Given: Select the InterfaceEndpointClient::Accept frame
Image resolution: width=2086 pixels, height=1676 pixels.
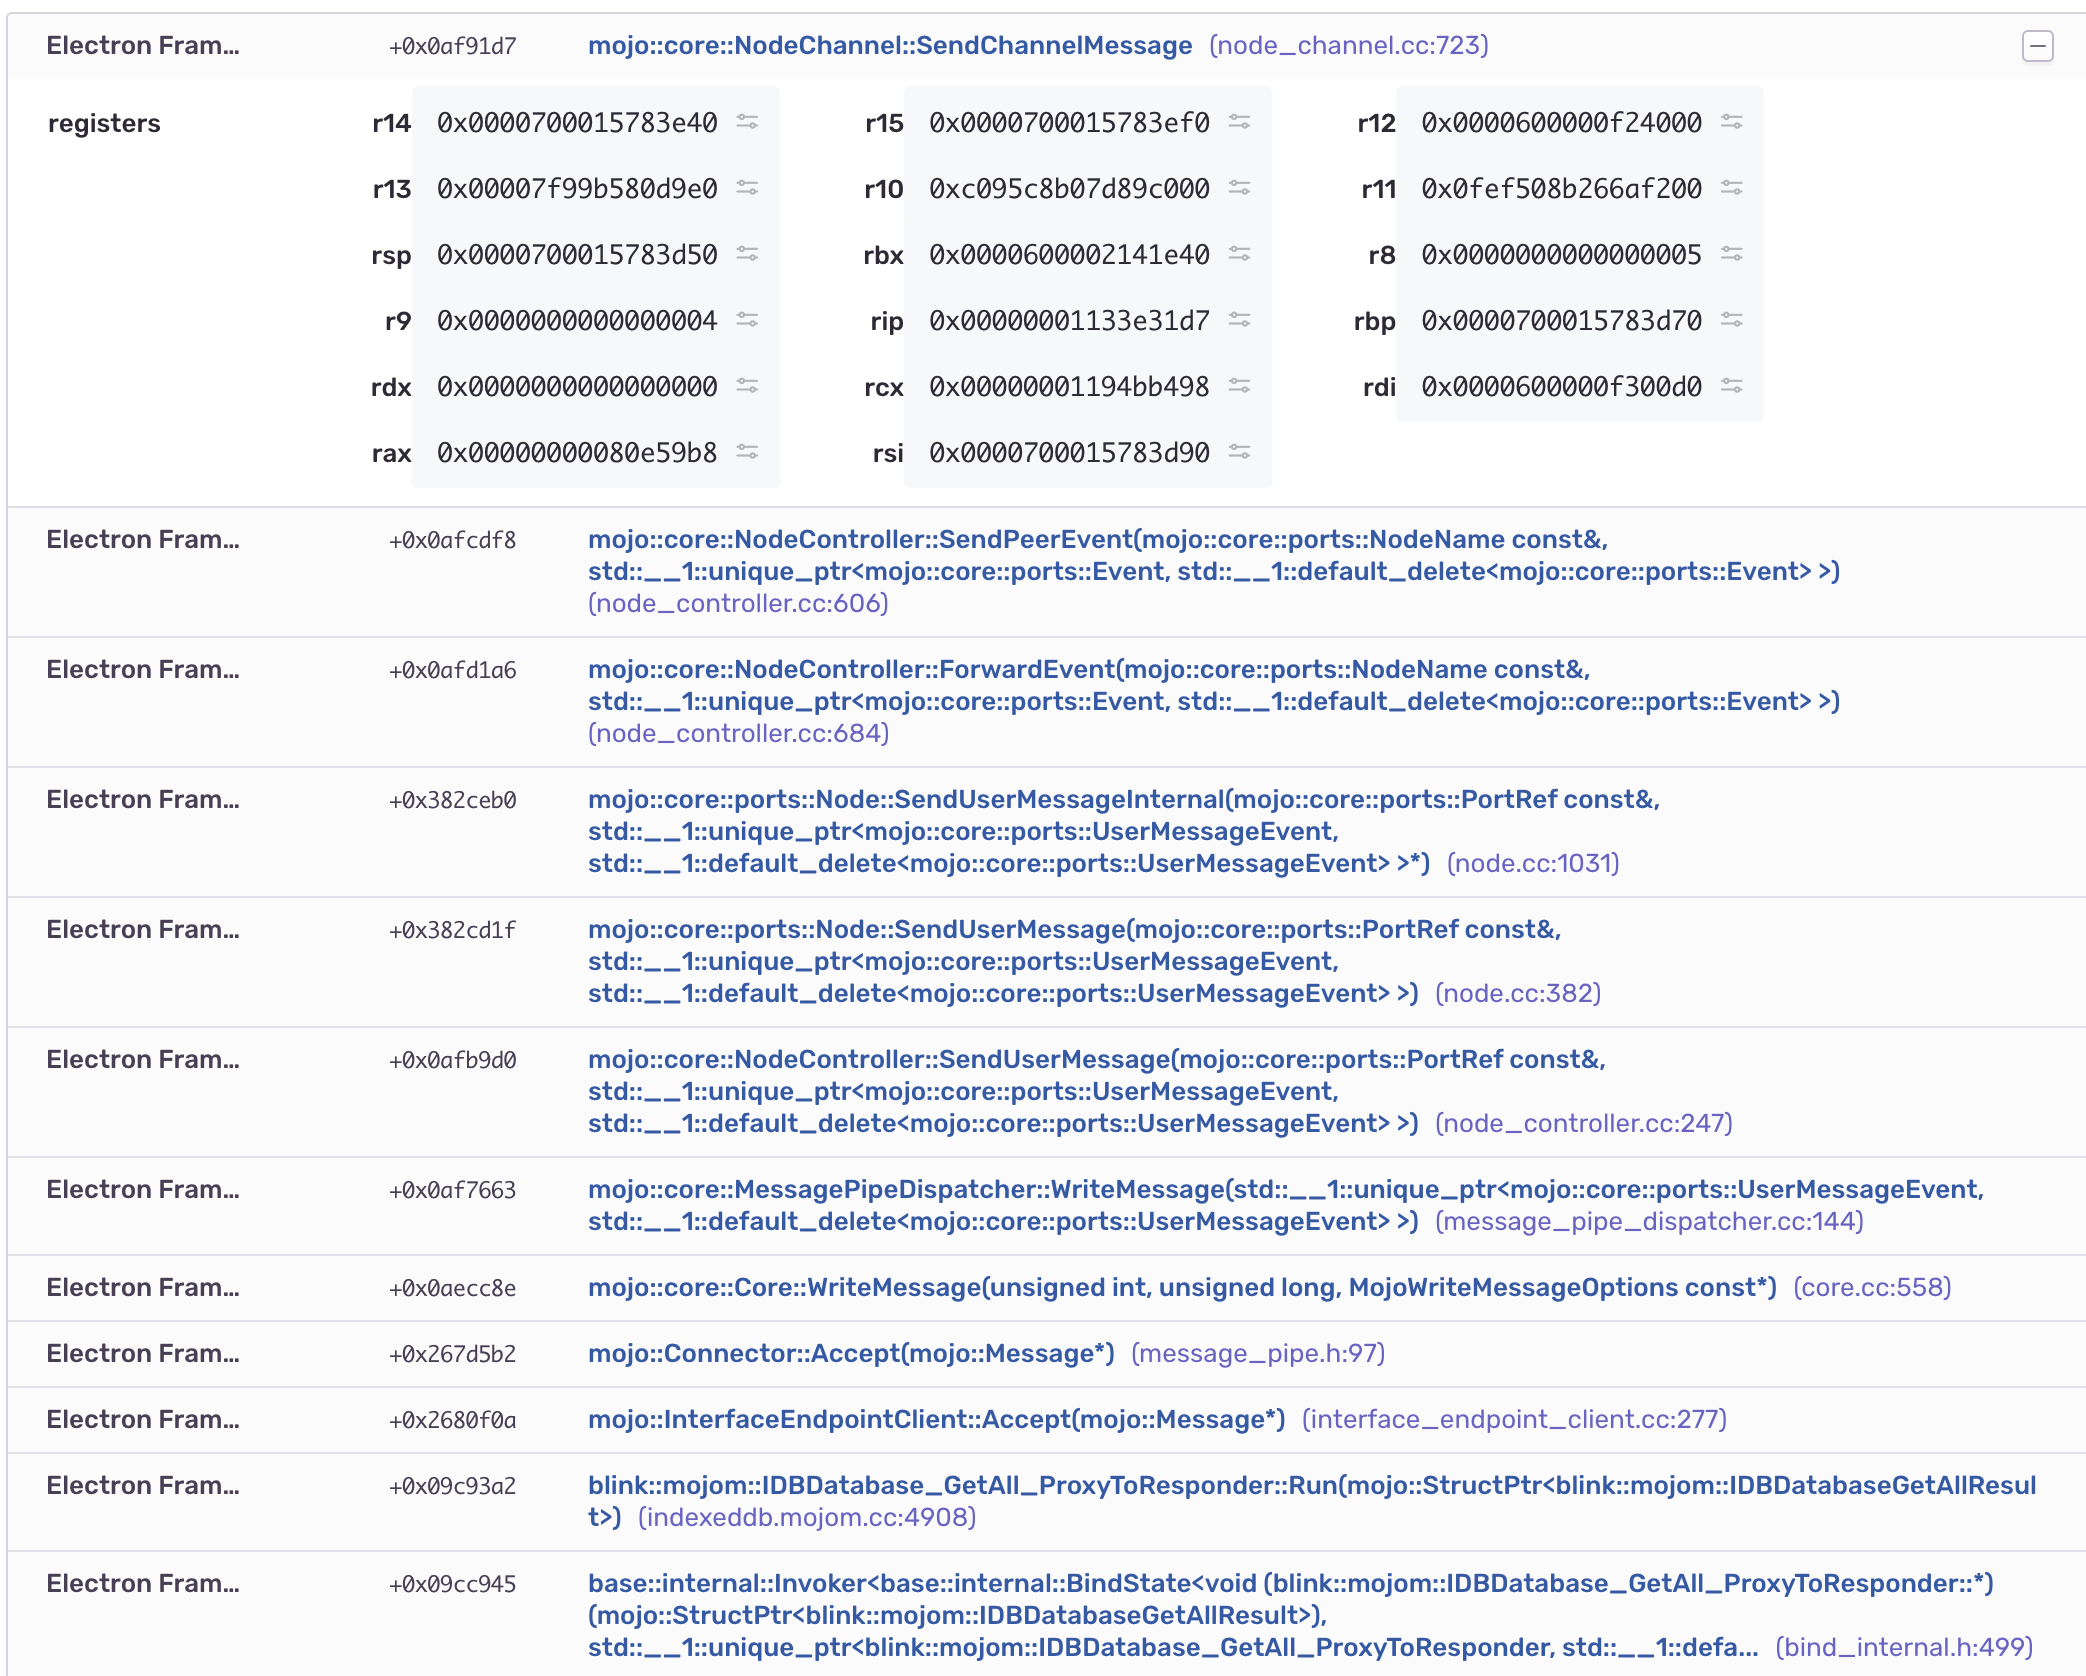Looking at the screenshot, I should click(x=935, y=1420).
